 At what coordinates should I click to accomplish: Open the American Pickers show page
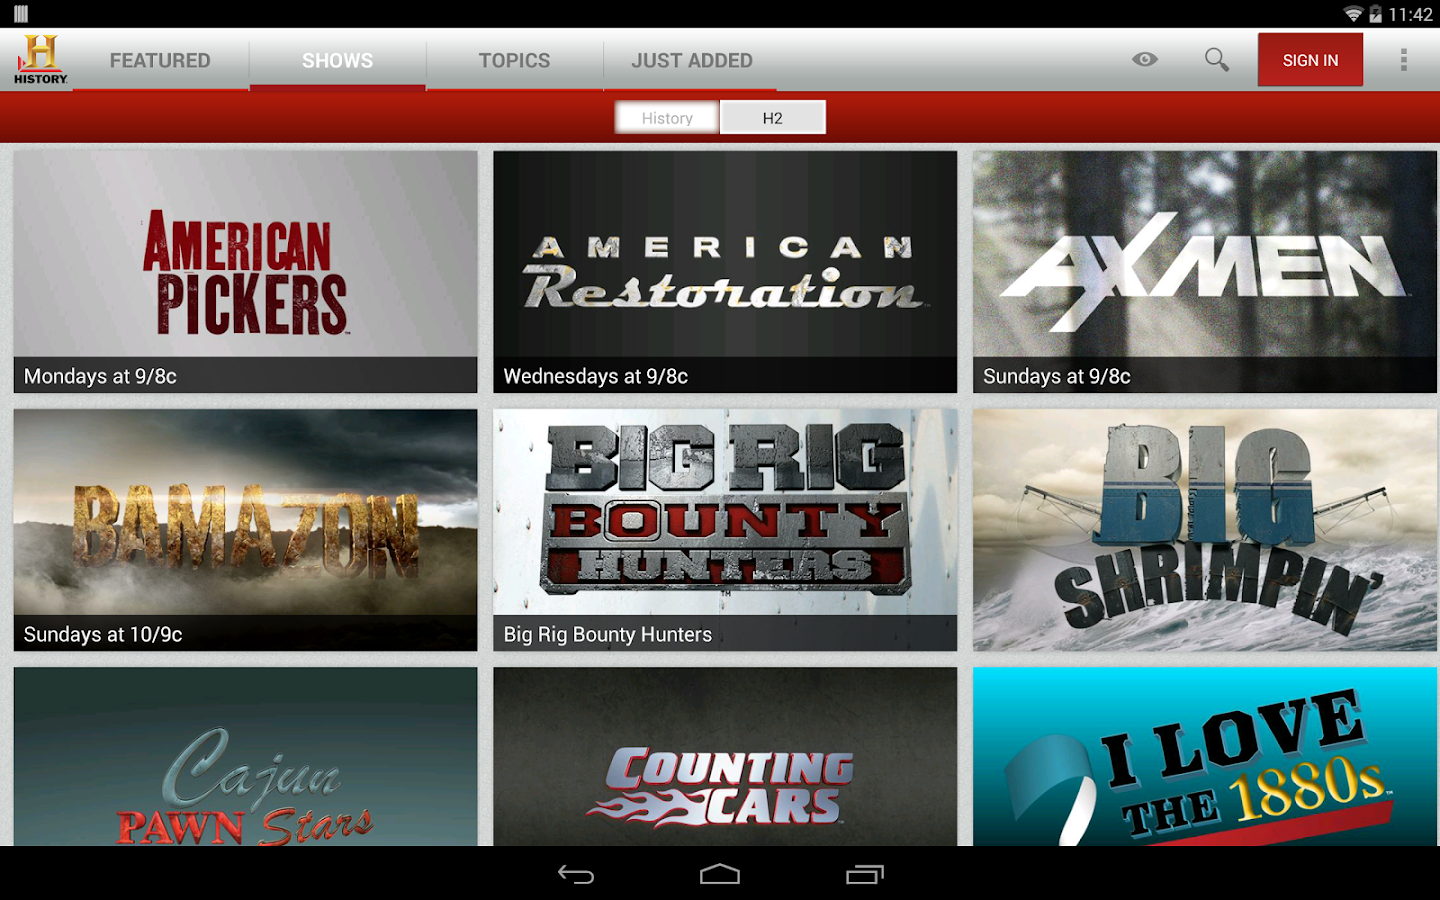[x=244, y=271]
